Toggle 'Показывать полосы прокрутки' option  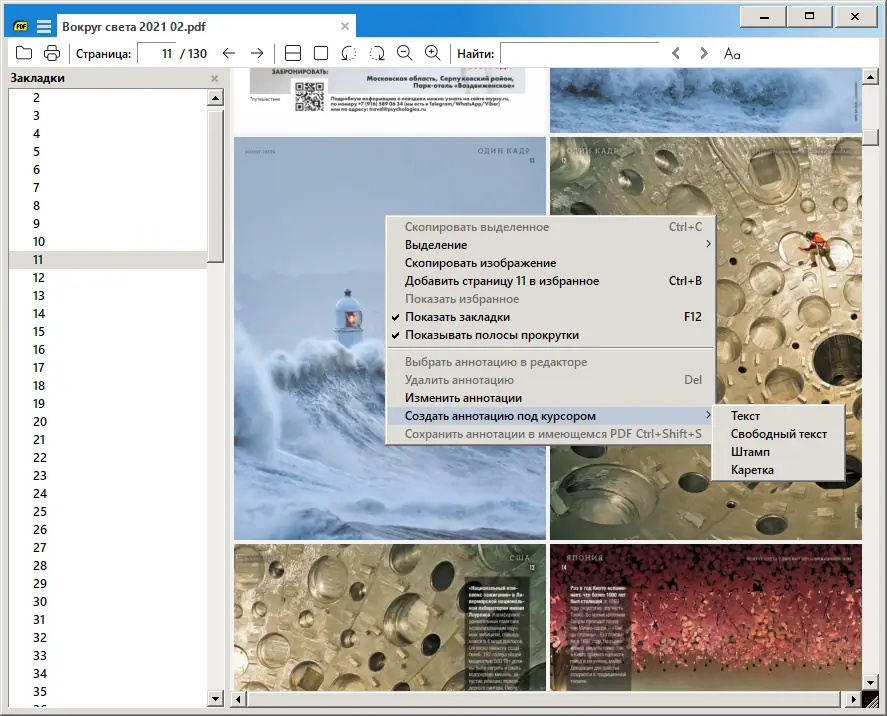tap(491, 335)
